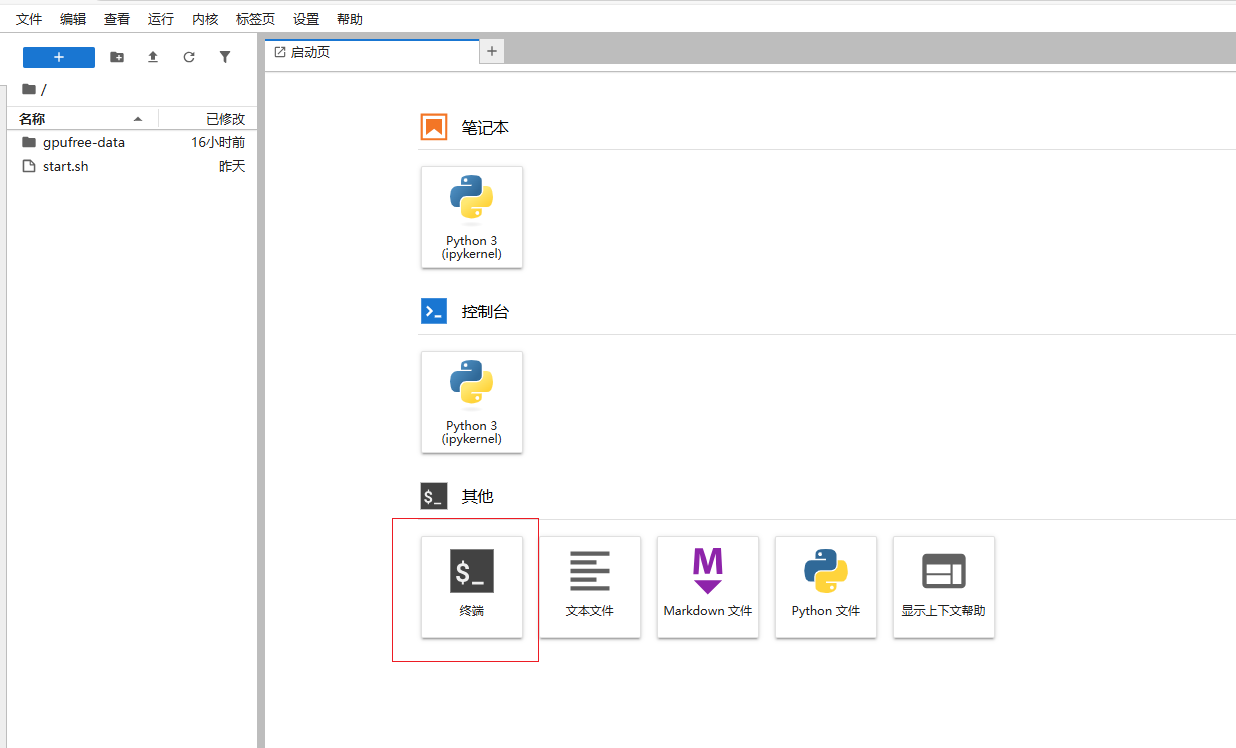Open the 编辑 menu
1236x748 pixels.
[x=73, y=19]
